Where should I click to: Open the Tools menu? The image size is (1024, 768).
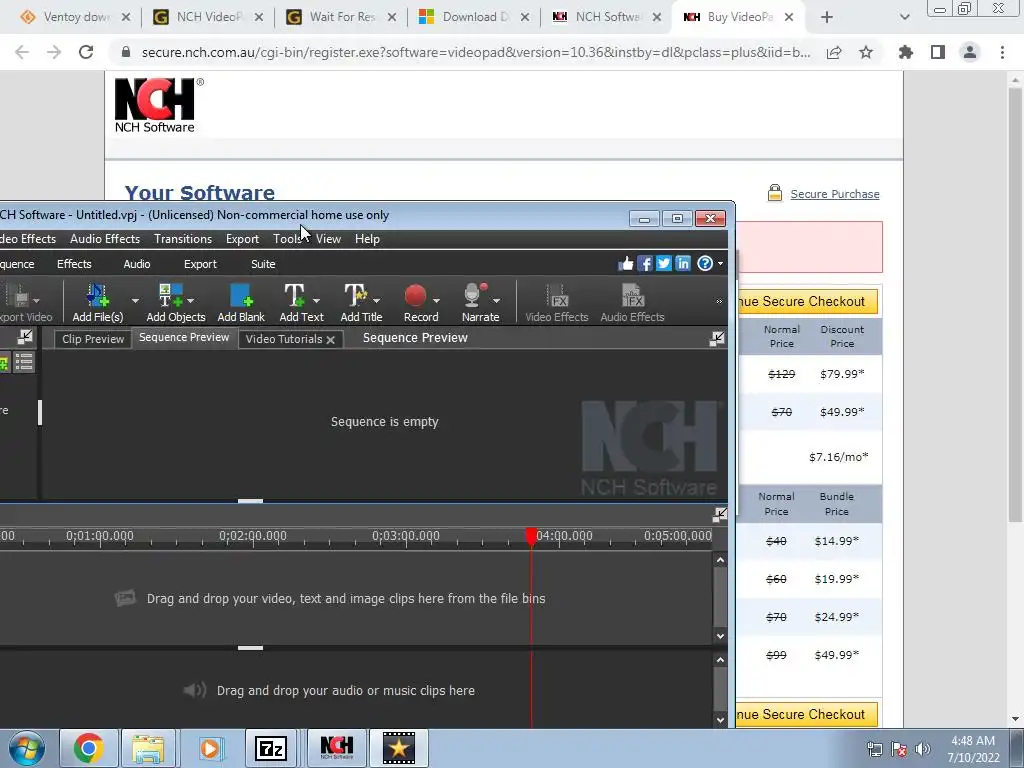click(287, 239)
